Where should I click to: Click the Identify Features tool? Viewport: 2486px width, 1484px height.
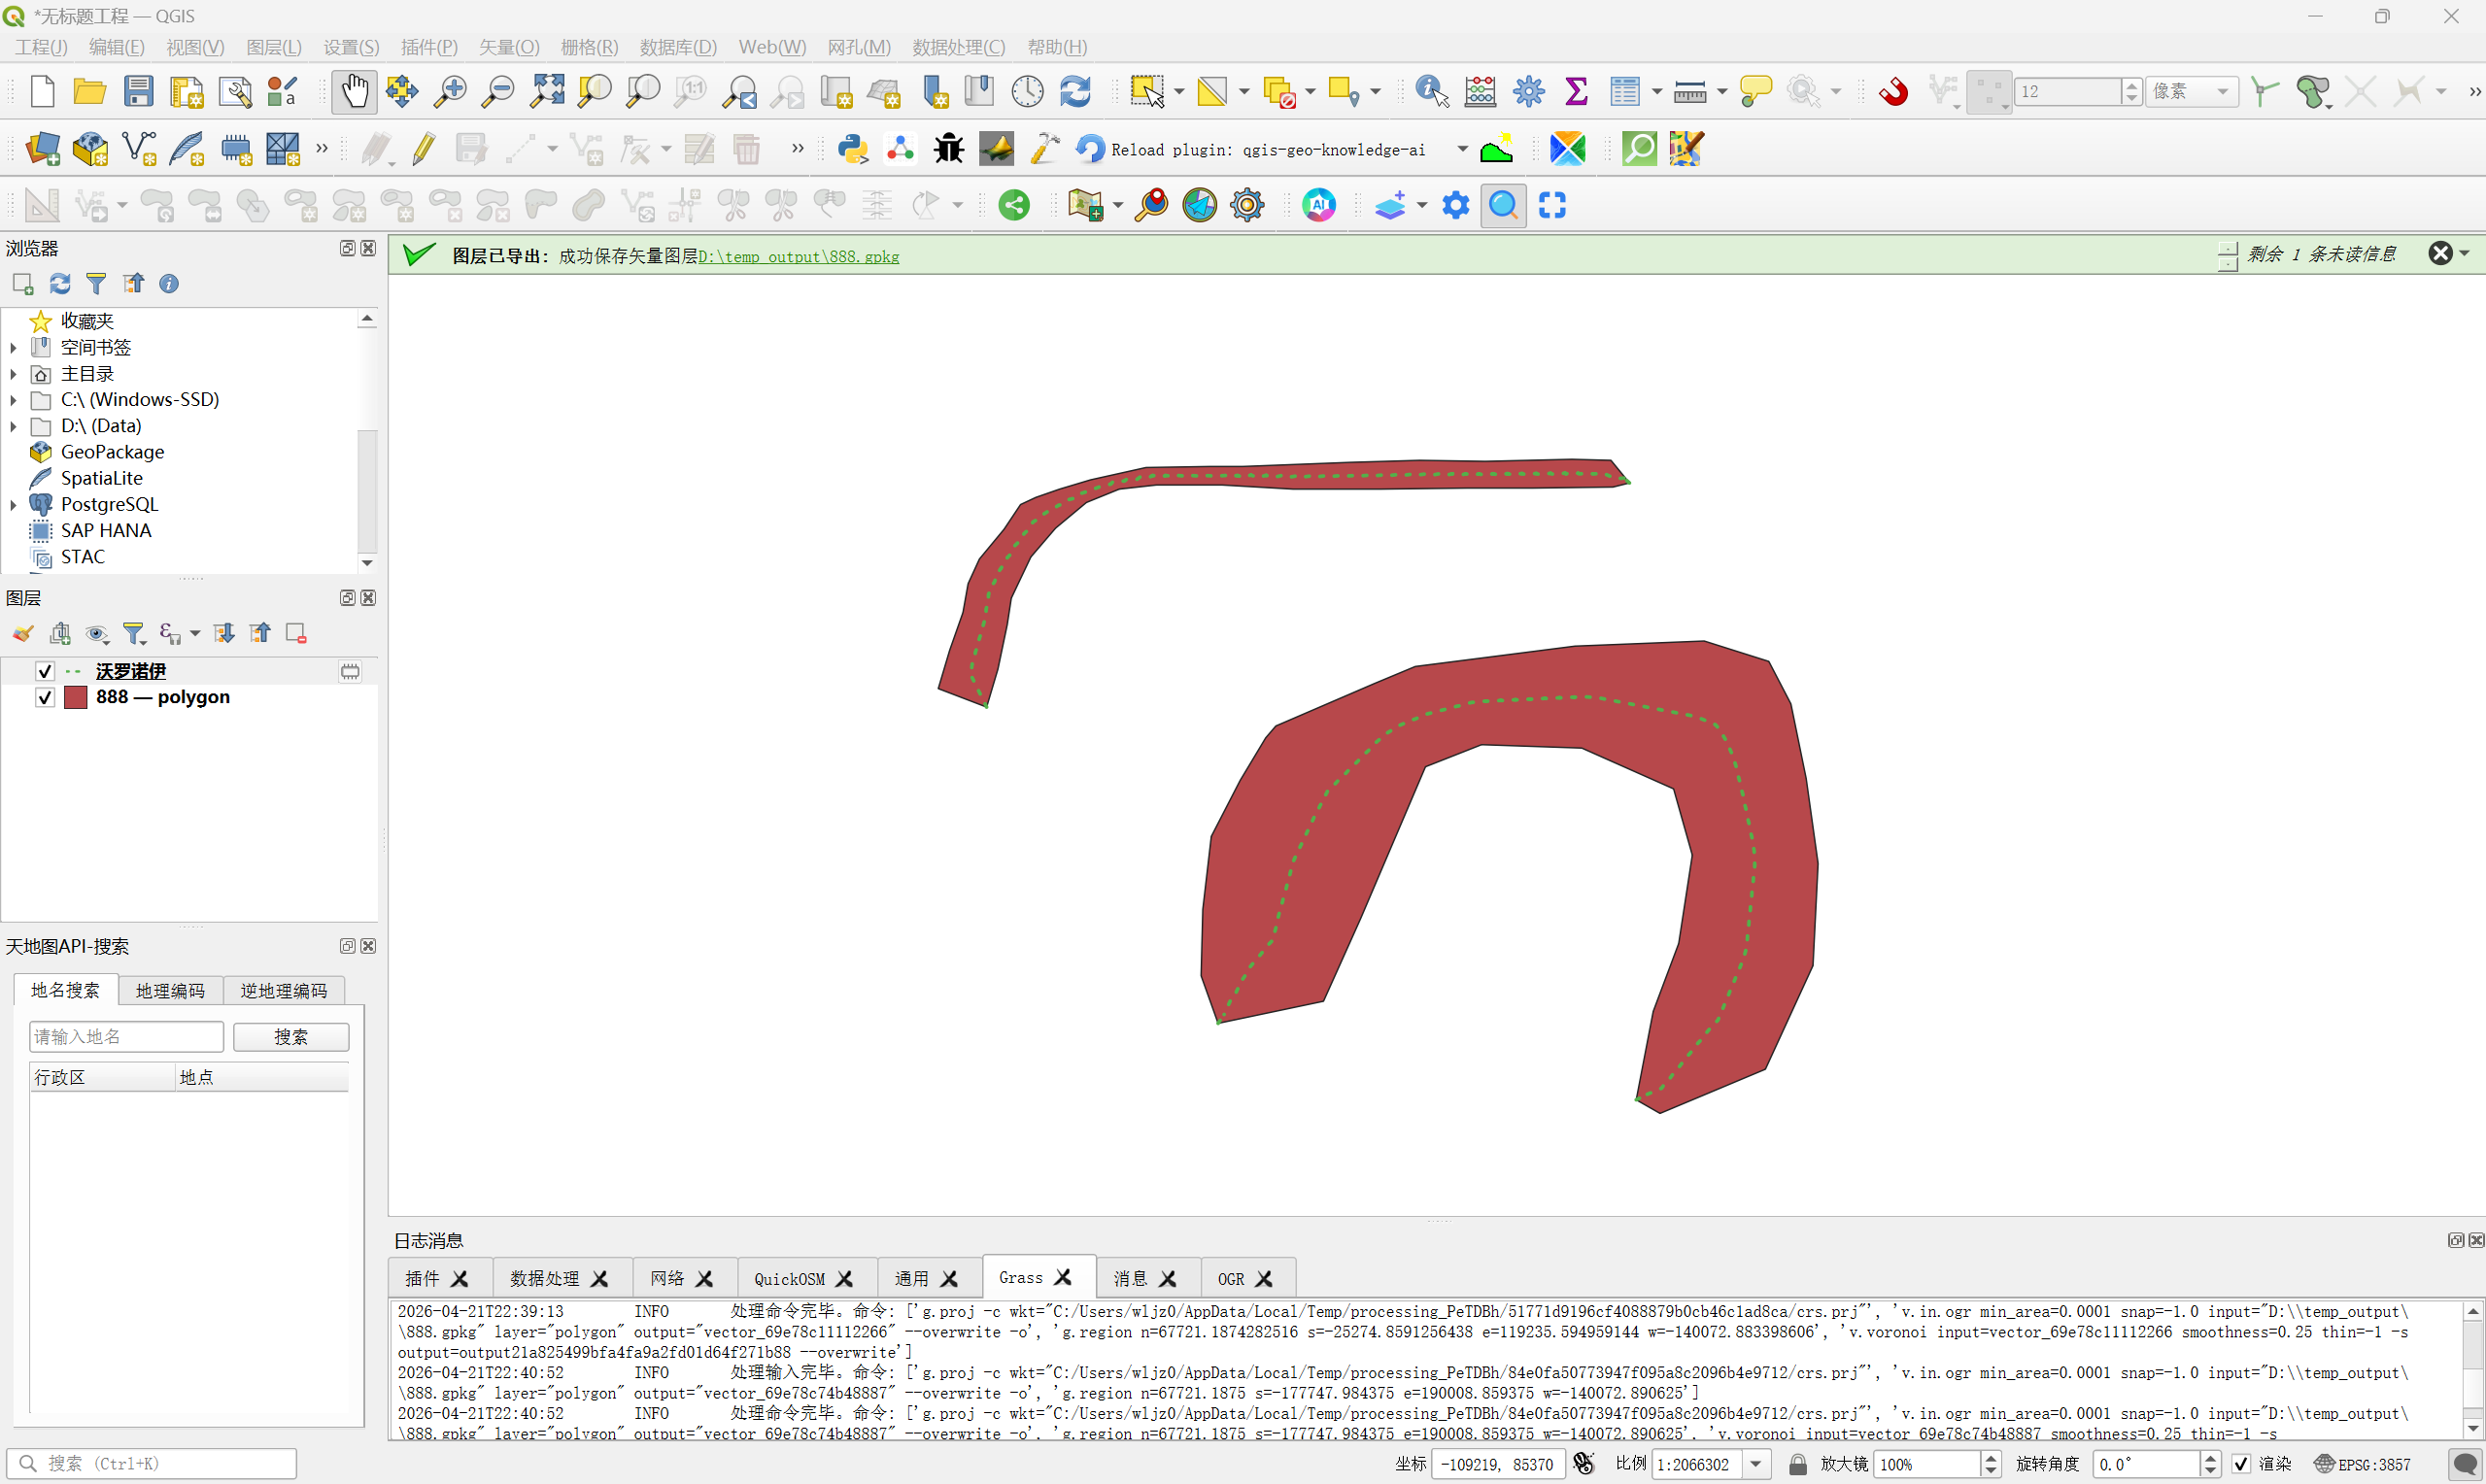1431,92
